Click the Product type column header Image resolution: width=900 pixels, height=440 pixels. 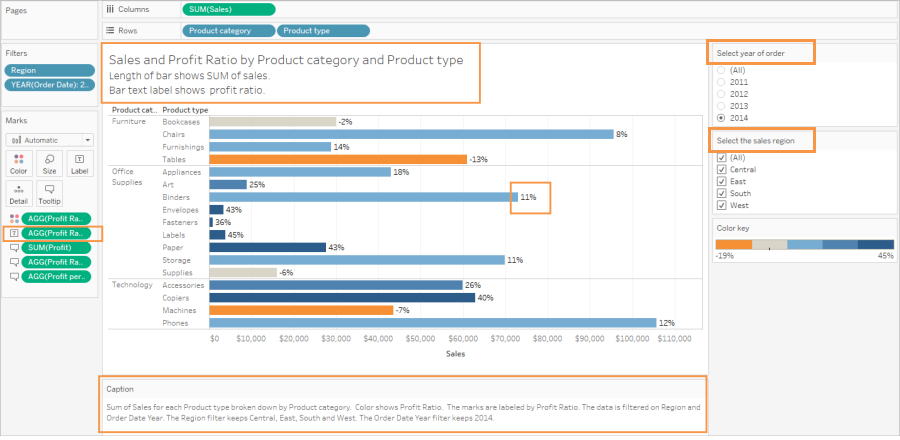185,110
